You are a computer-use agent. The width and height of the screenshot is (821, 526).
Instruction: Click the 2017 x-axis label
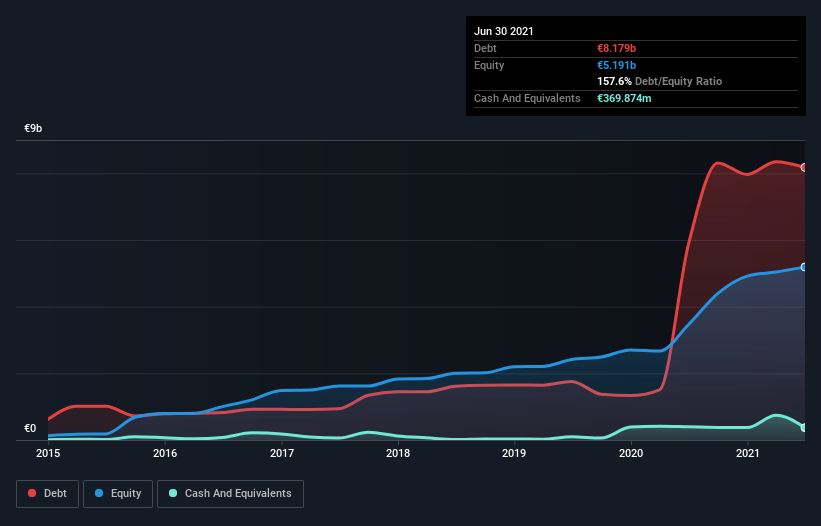coord(282,453)
